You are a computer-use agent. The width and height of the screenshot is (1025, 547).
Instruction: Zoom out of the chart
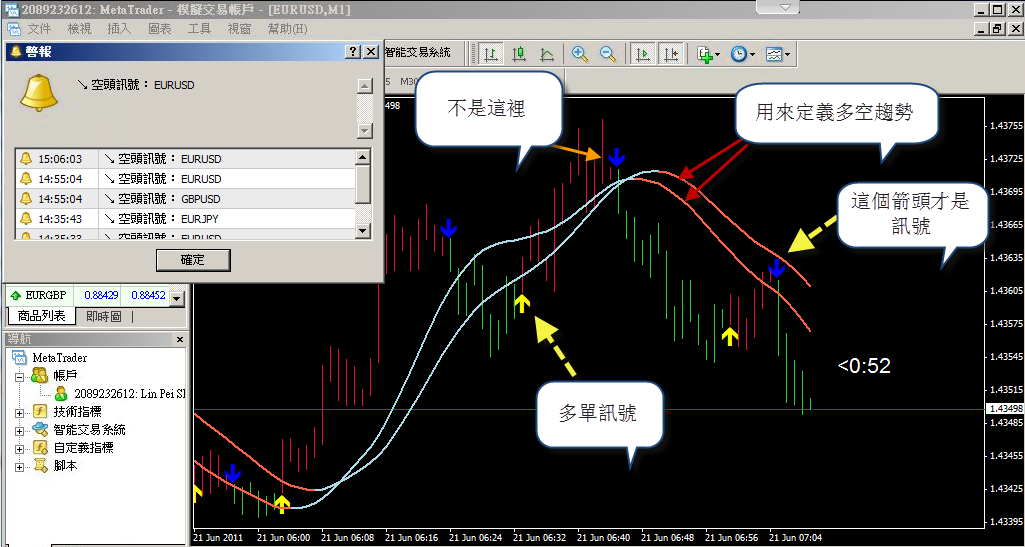pos(608,54)
